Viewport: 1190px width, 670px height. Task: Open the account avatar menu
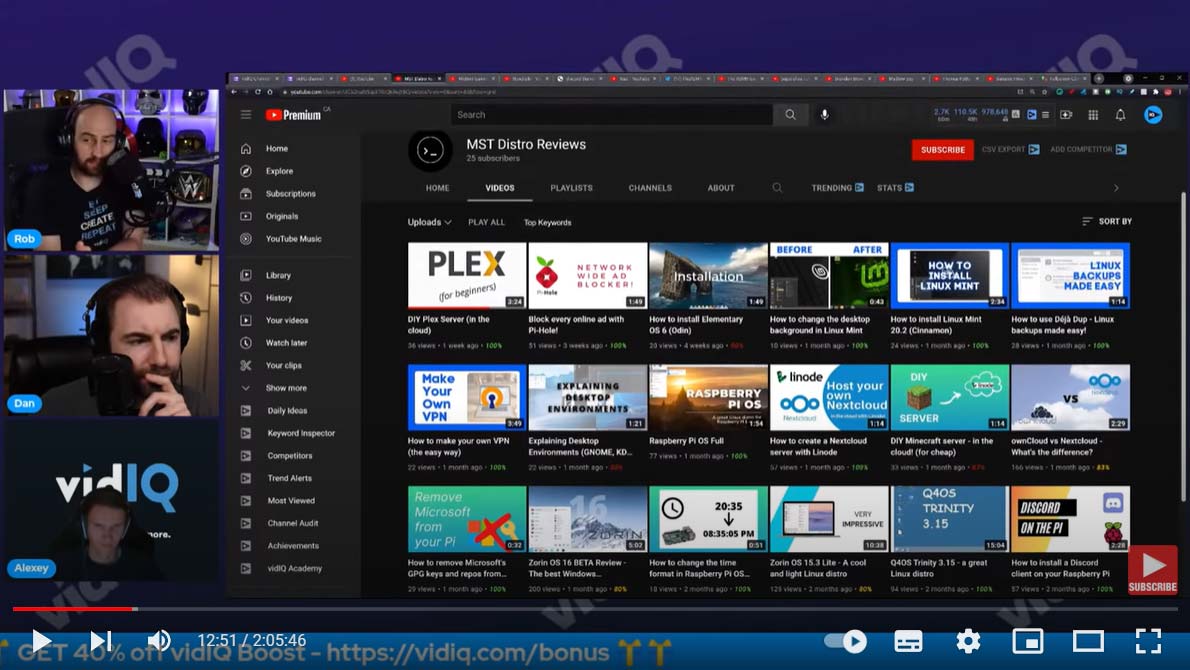pos(1153,115)
